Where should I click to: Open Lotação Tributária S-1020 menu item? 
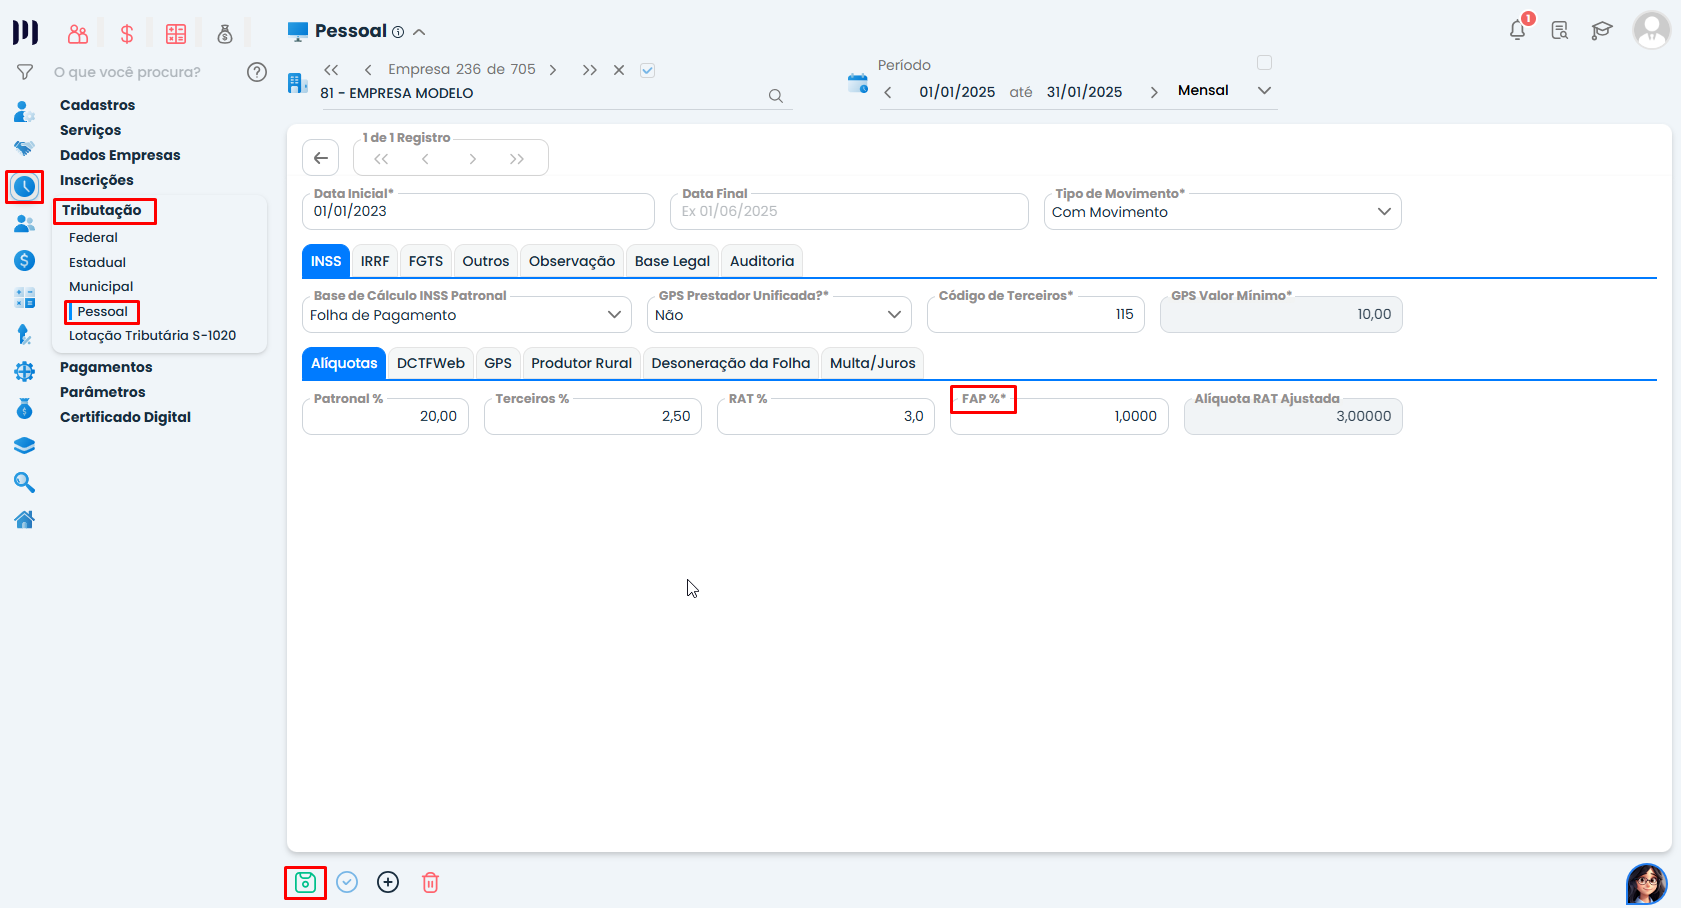(x=152, y=336)
